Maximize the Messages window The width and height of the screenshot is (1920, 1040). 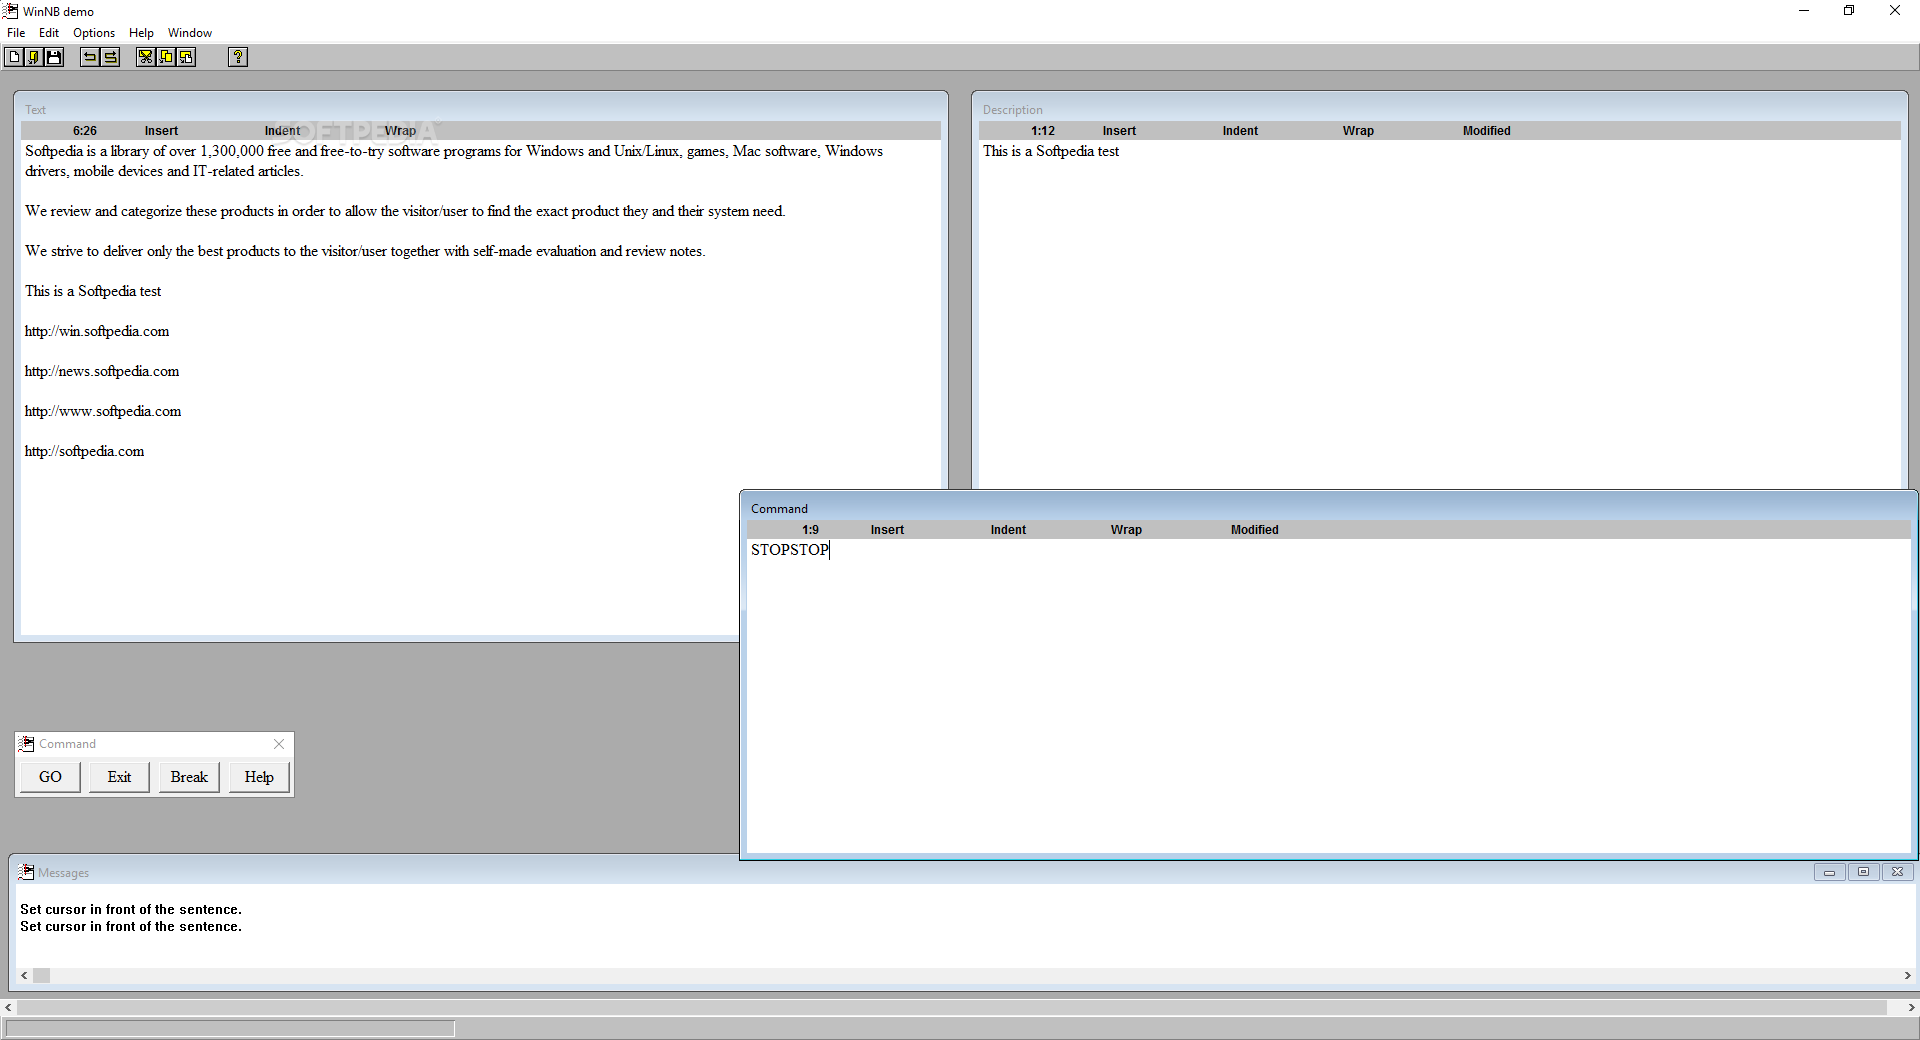[1863, 872]
